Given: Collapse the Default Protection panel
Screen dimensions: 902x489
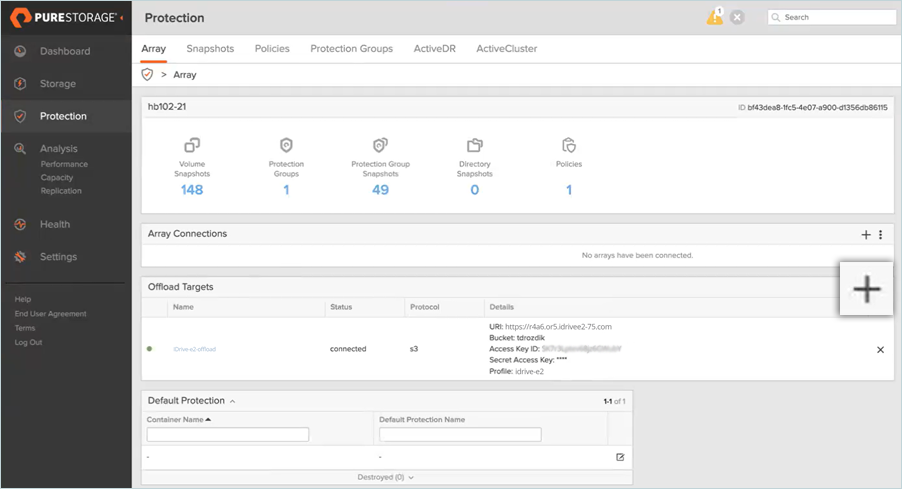Looking at the screenshot, I should [x=232, y=401].
